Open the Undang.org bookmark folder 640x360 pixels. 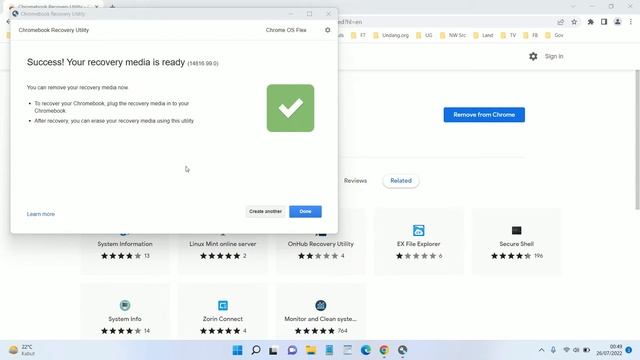tap(391, 36)
